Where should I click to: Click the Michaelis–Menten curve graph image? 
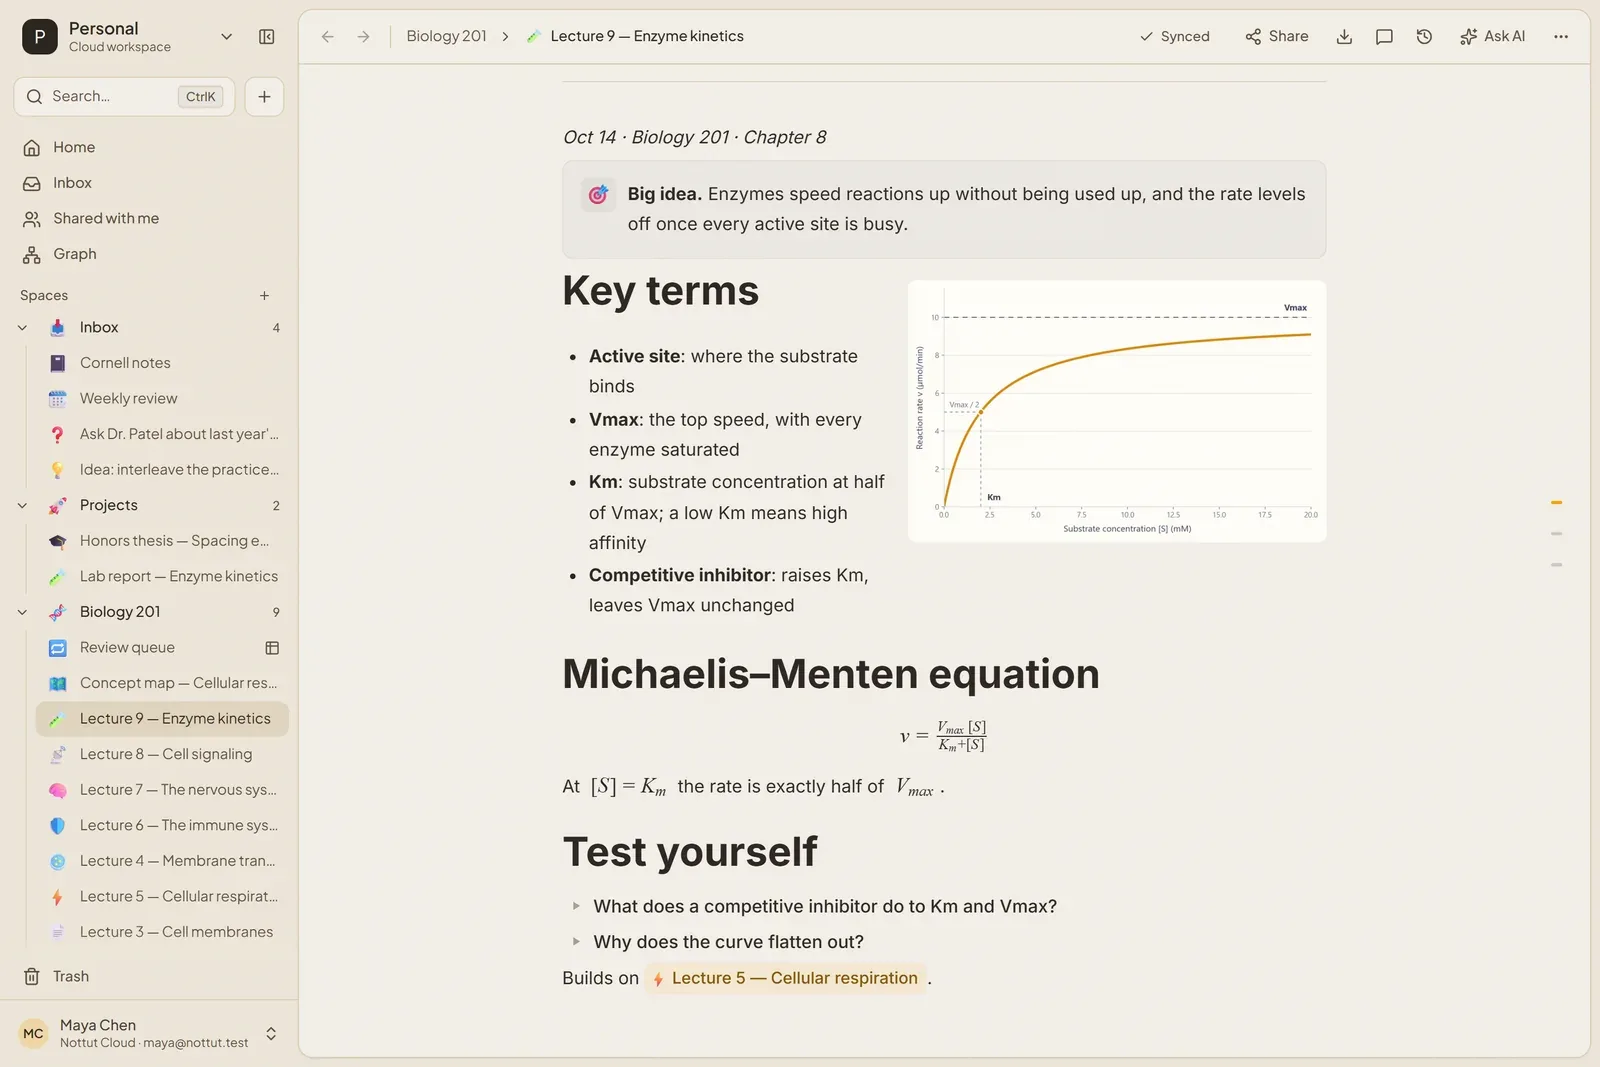tap(1117, 412)
